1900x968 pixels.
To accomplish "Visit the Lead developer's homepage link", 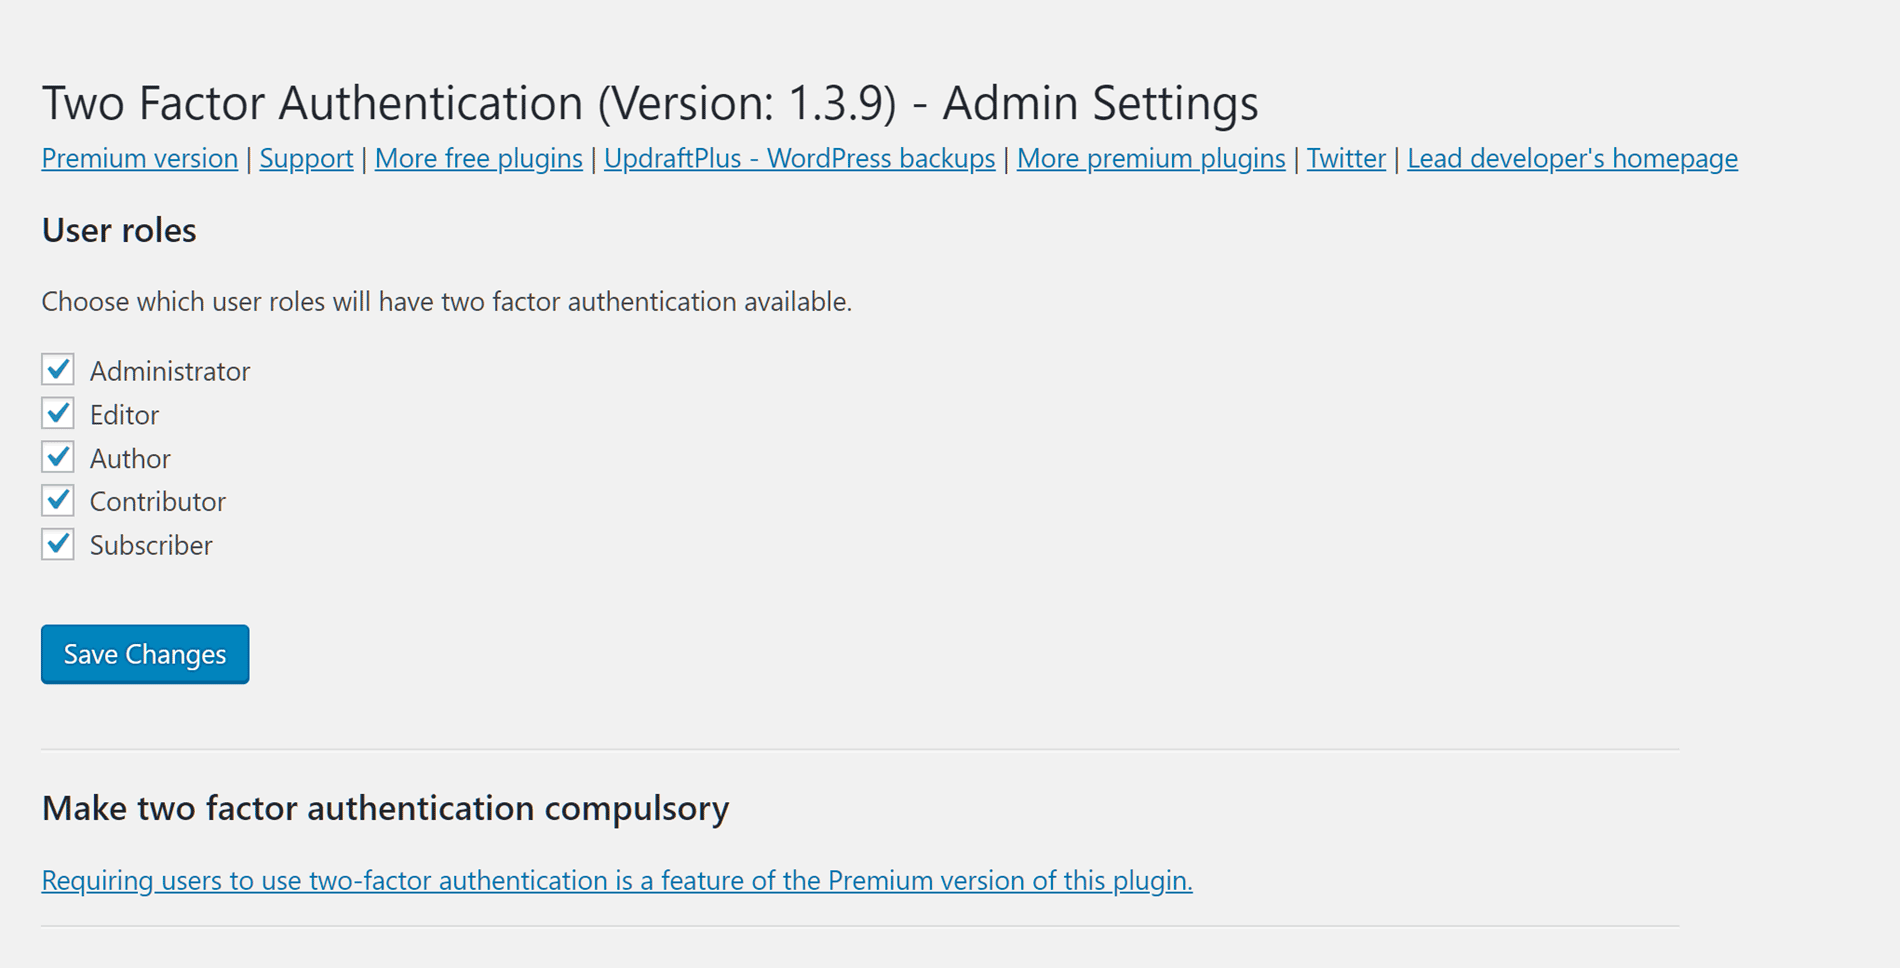I will pyautogui.click(x=1572, y=158).
